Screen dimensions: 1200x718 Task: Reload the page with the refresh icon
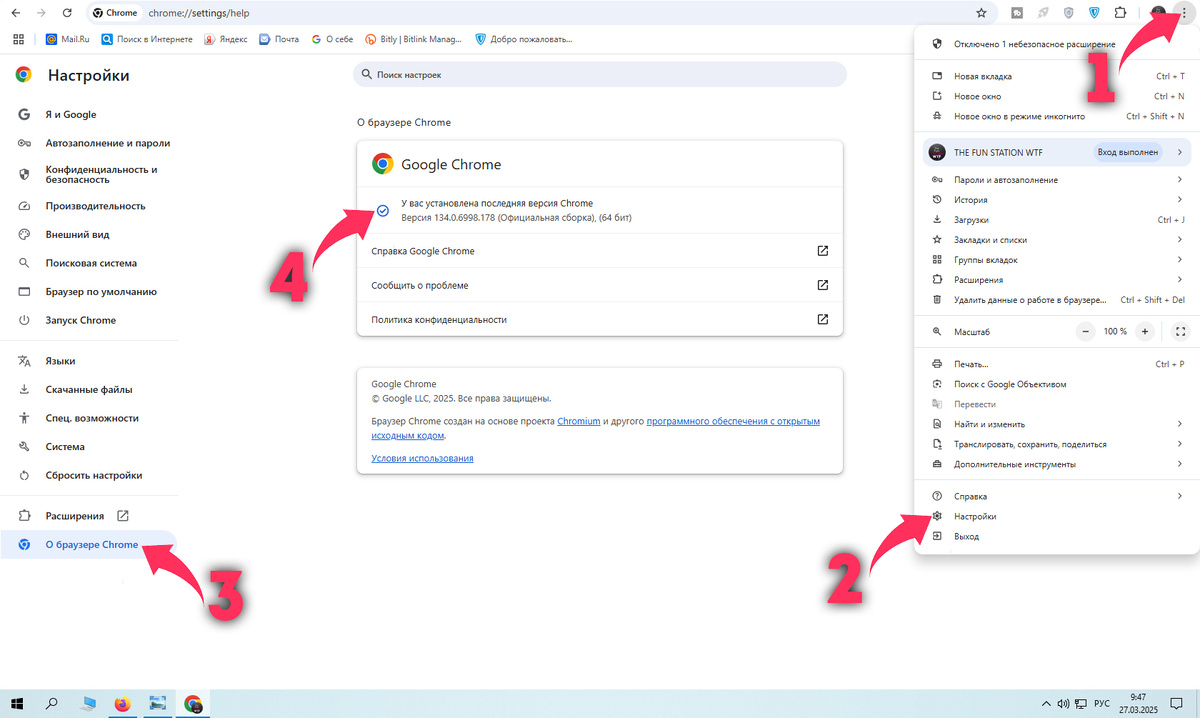tap(66, 13)
